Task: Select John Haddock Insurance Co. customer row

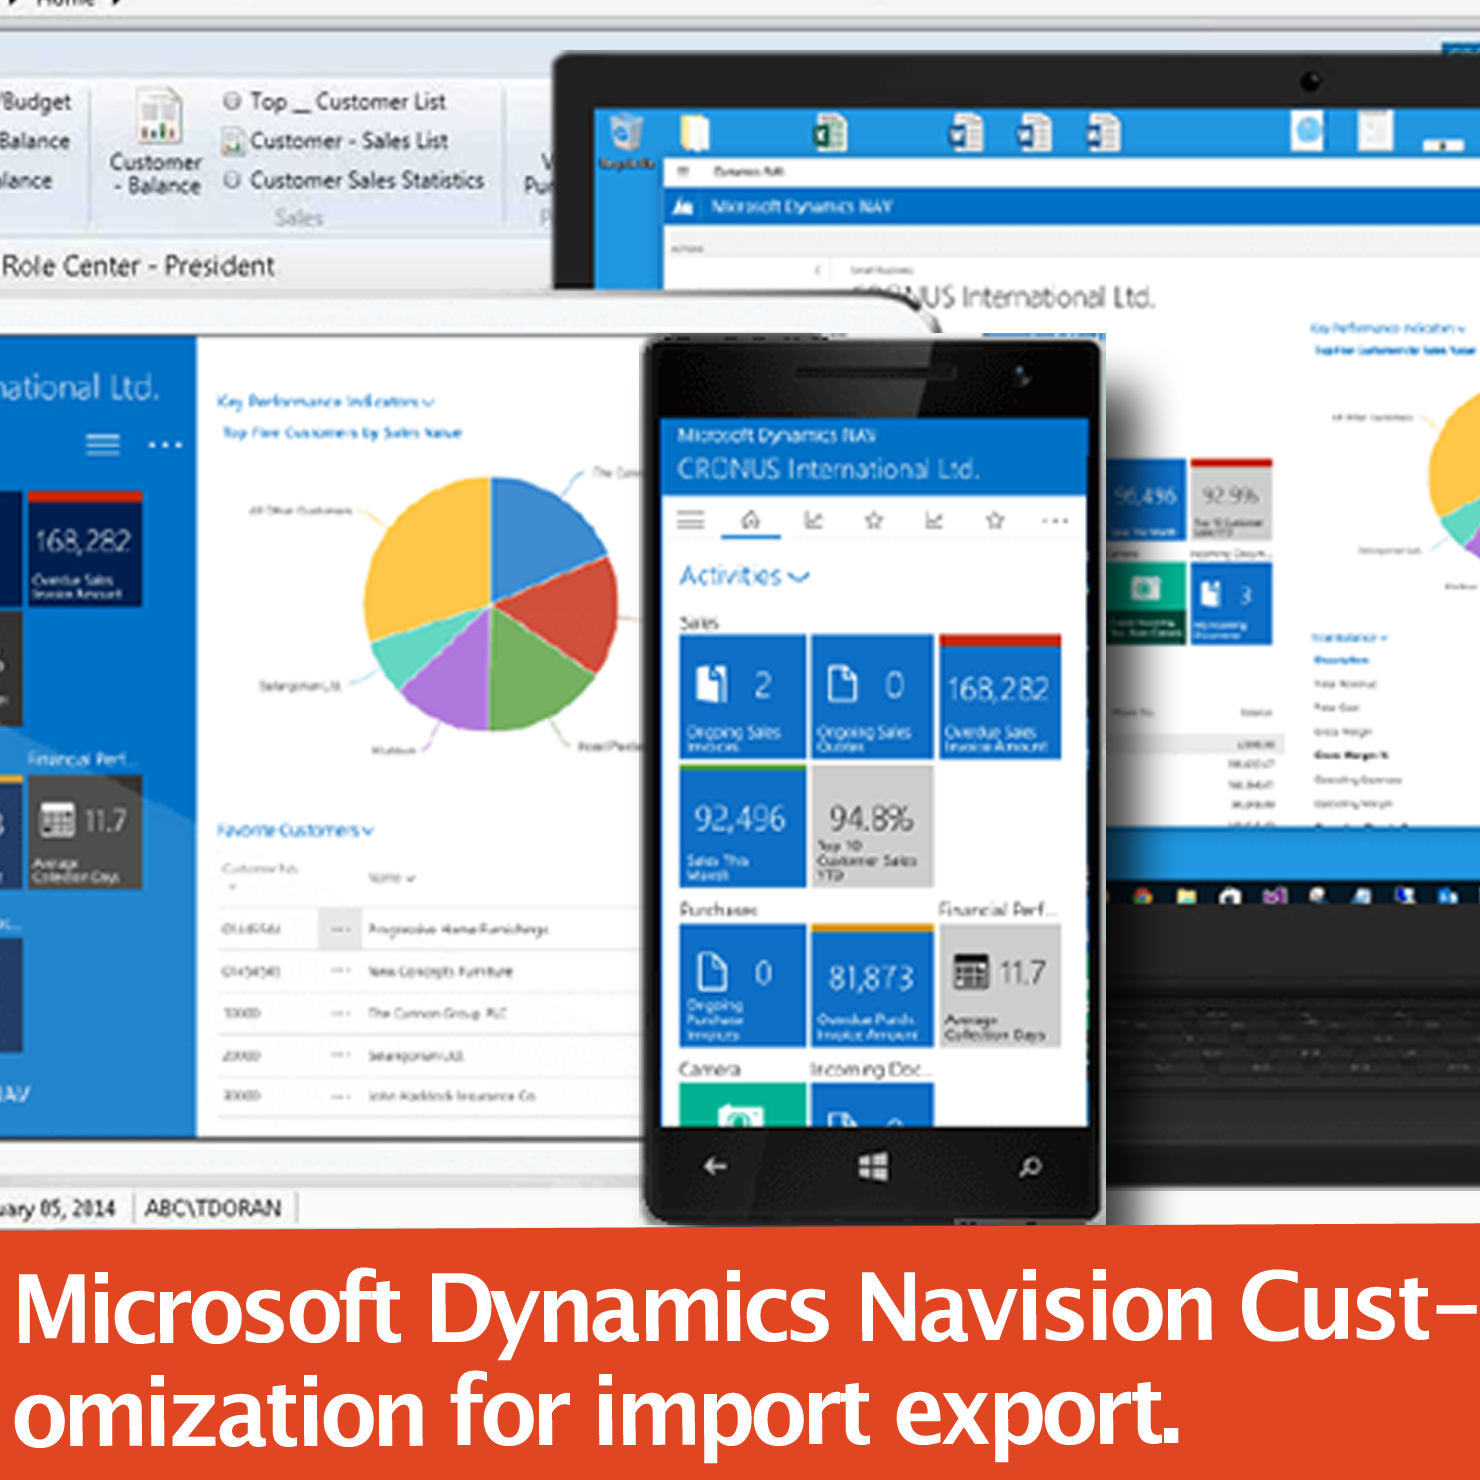Action: coord(430,1096)
